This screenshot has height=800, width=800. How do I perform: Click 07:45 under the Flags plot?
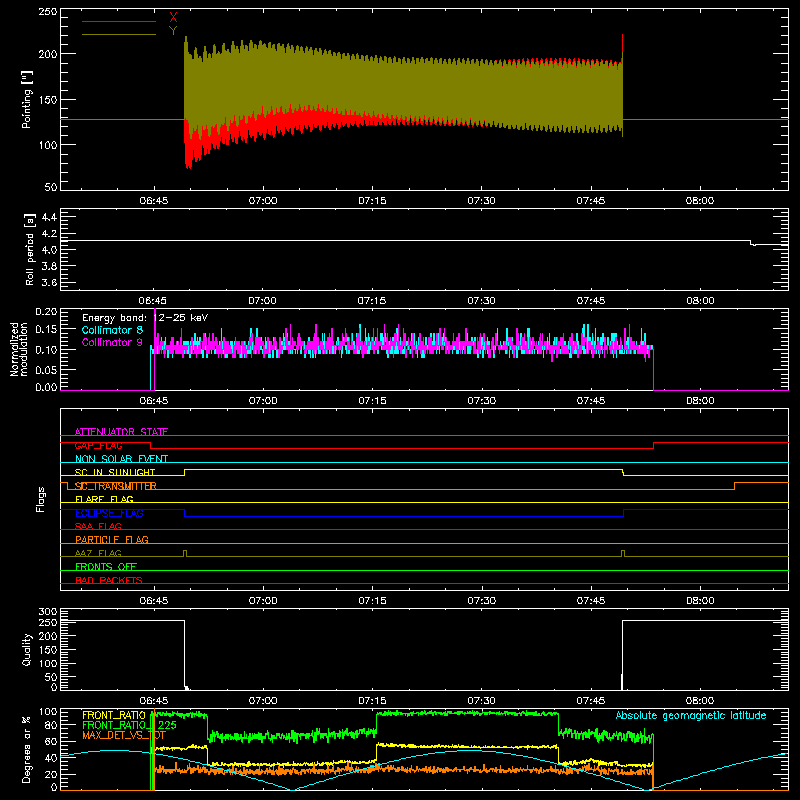[590, 601]
